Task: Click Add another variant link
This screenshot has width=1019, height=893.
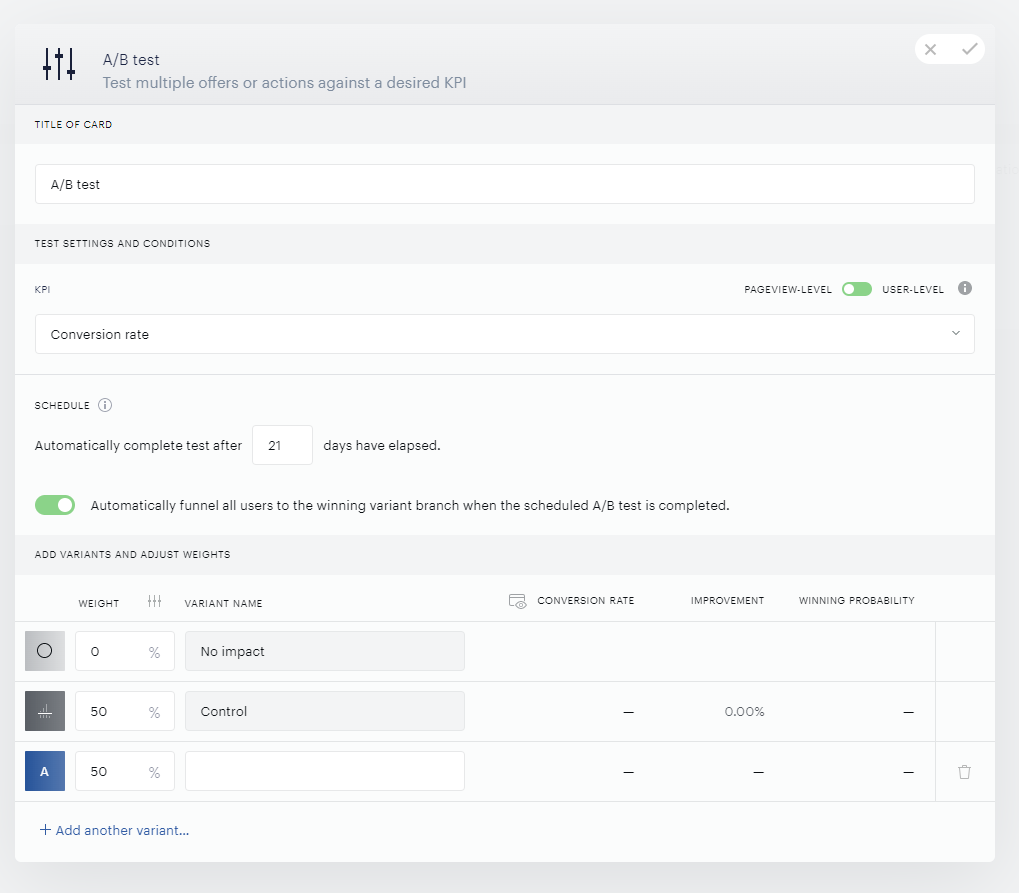Action: click(114, 830)
